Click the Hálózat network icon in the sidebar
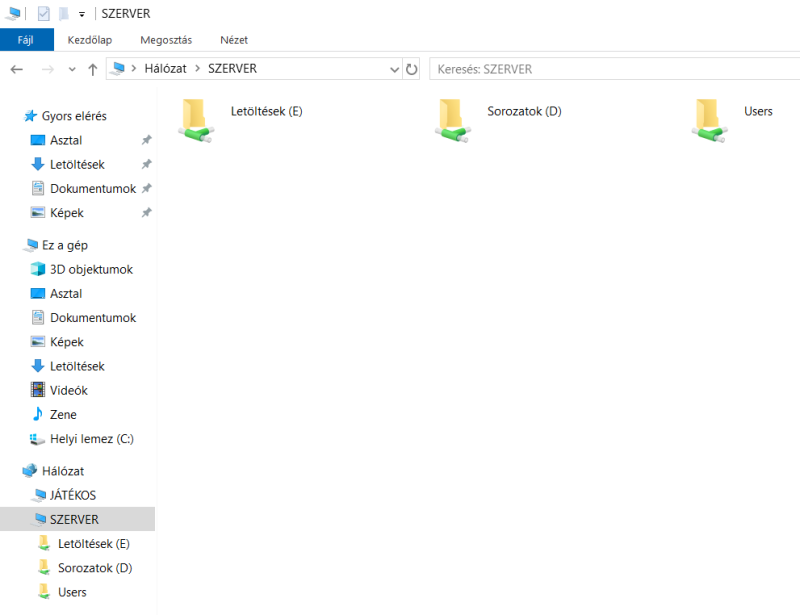 pyautogui.click(x=30, y=471)
